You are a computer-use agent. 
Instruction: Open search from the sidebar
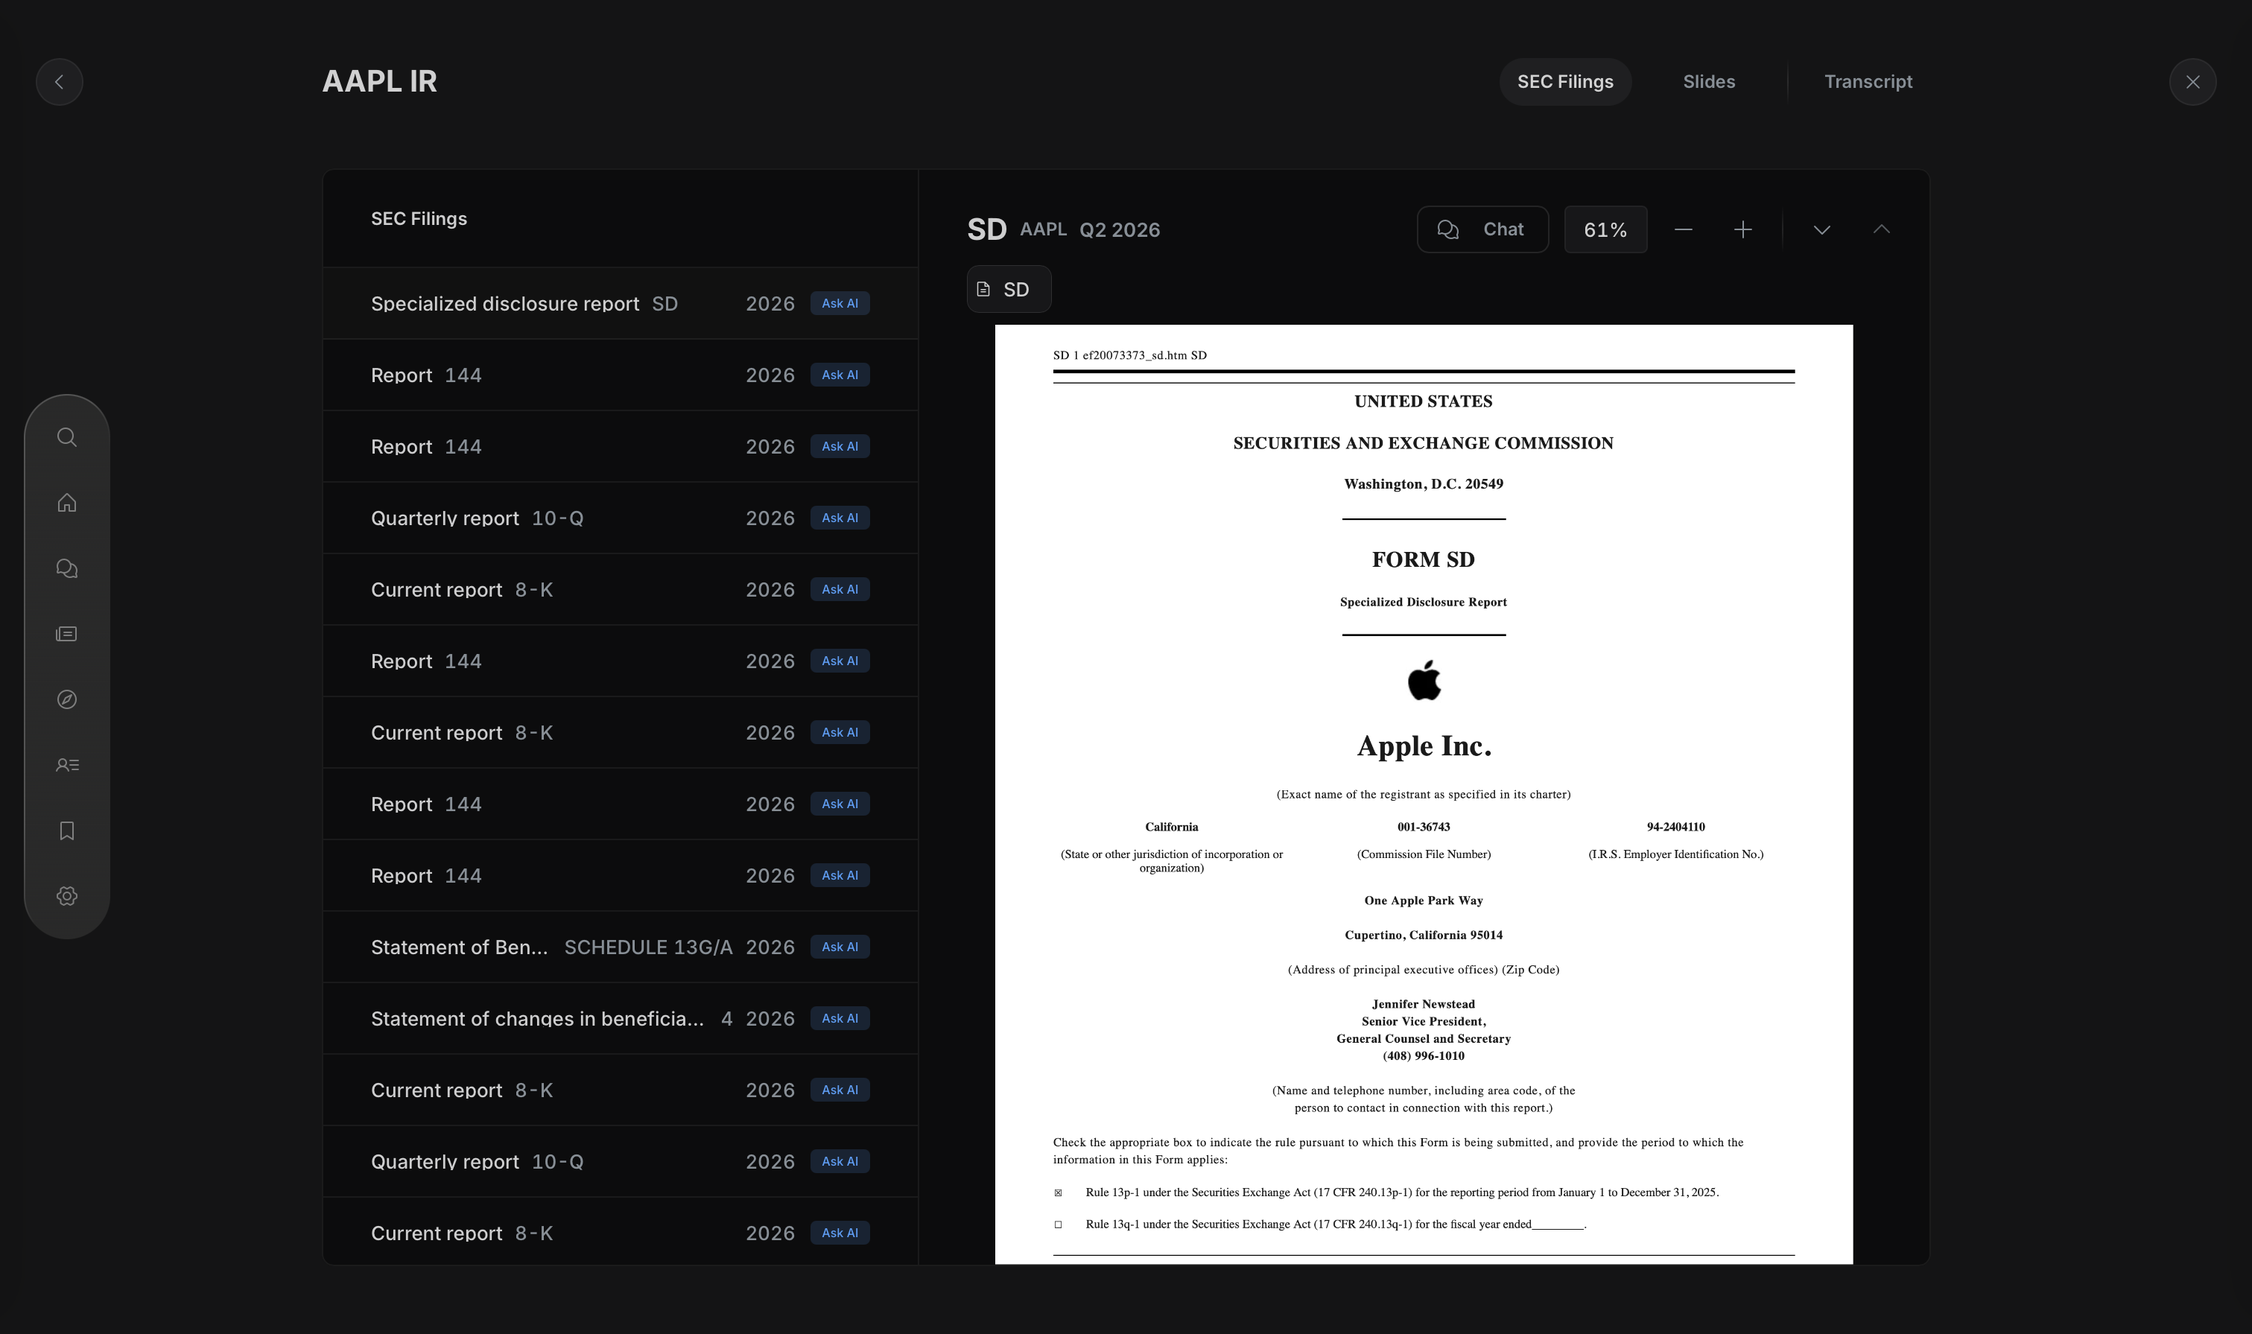[x=67, y=437]
